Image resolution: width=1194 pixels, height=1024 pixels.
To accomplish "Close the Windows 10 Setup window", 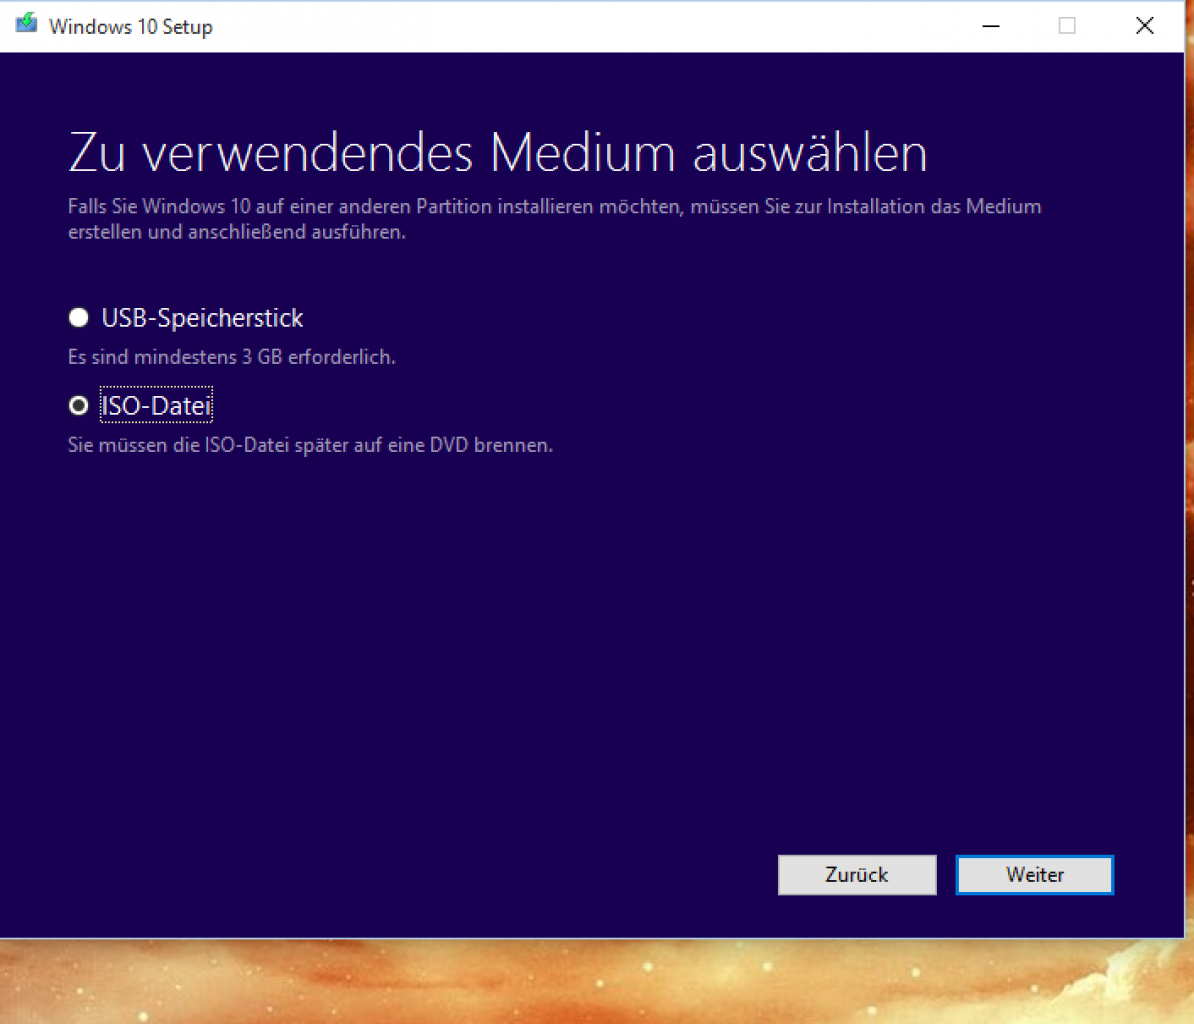I will pos(1145,26).
